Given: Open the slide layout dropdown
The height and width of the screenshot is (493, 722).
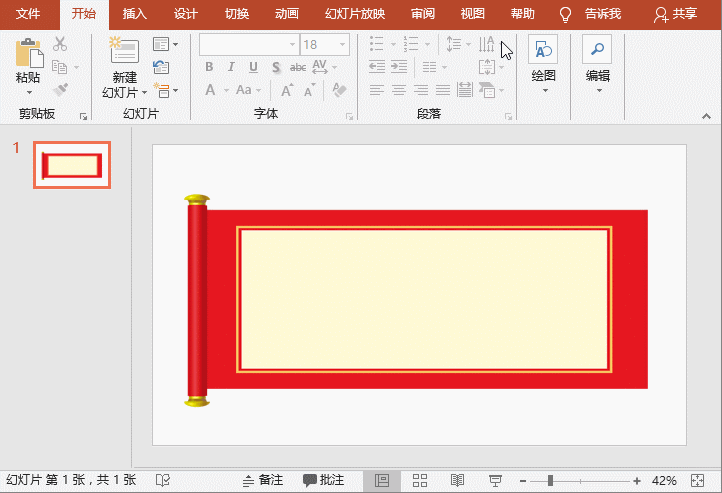Looking at the screenshot, I should pyautogui.click(x=165, y=45).
